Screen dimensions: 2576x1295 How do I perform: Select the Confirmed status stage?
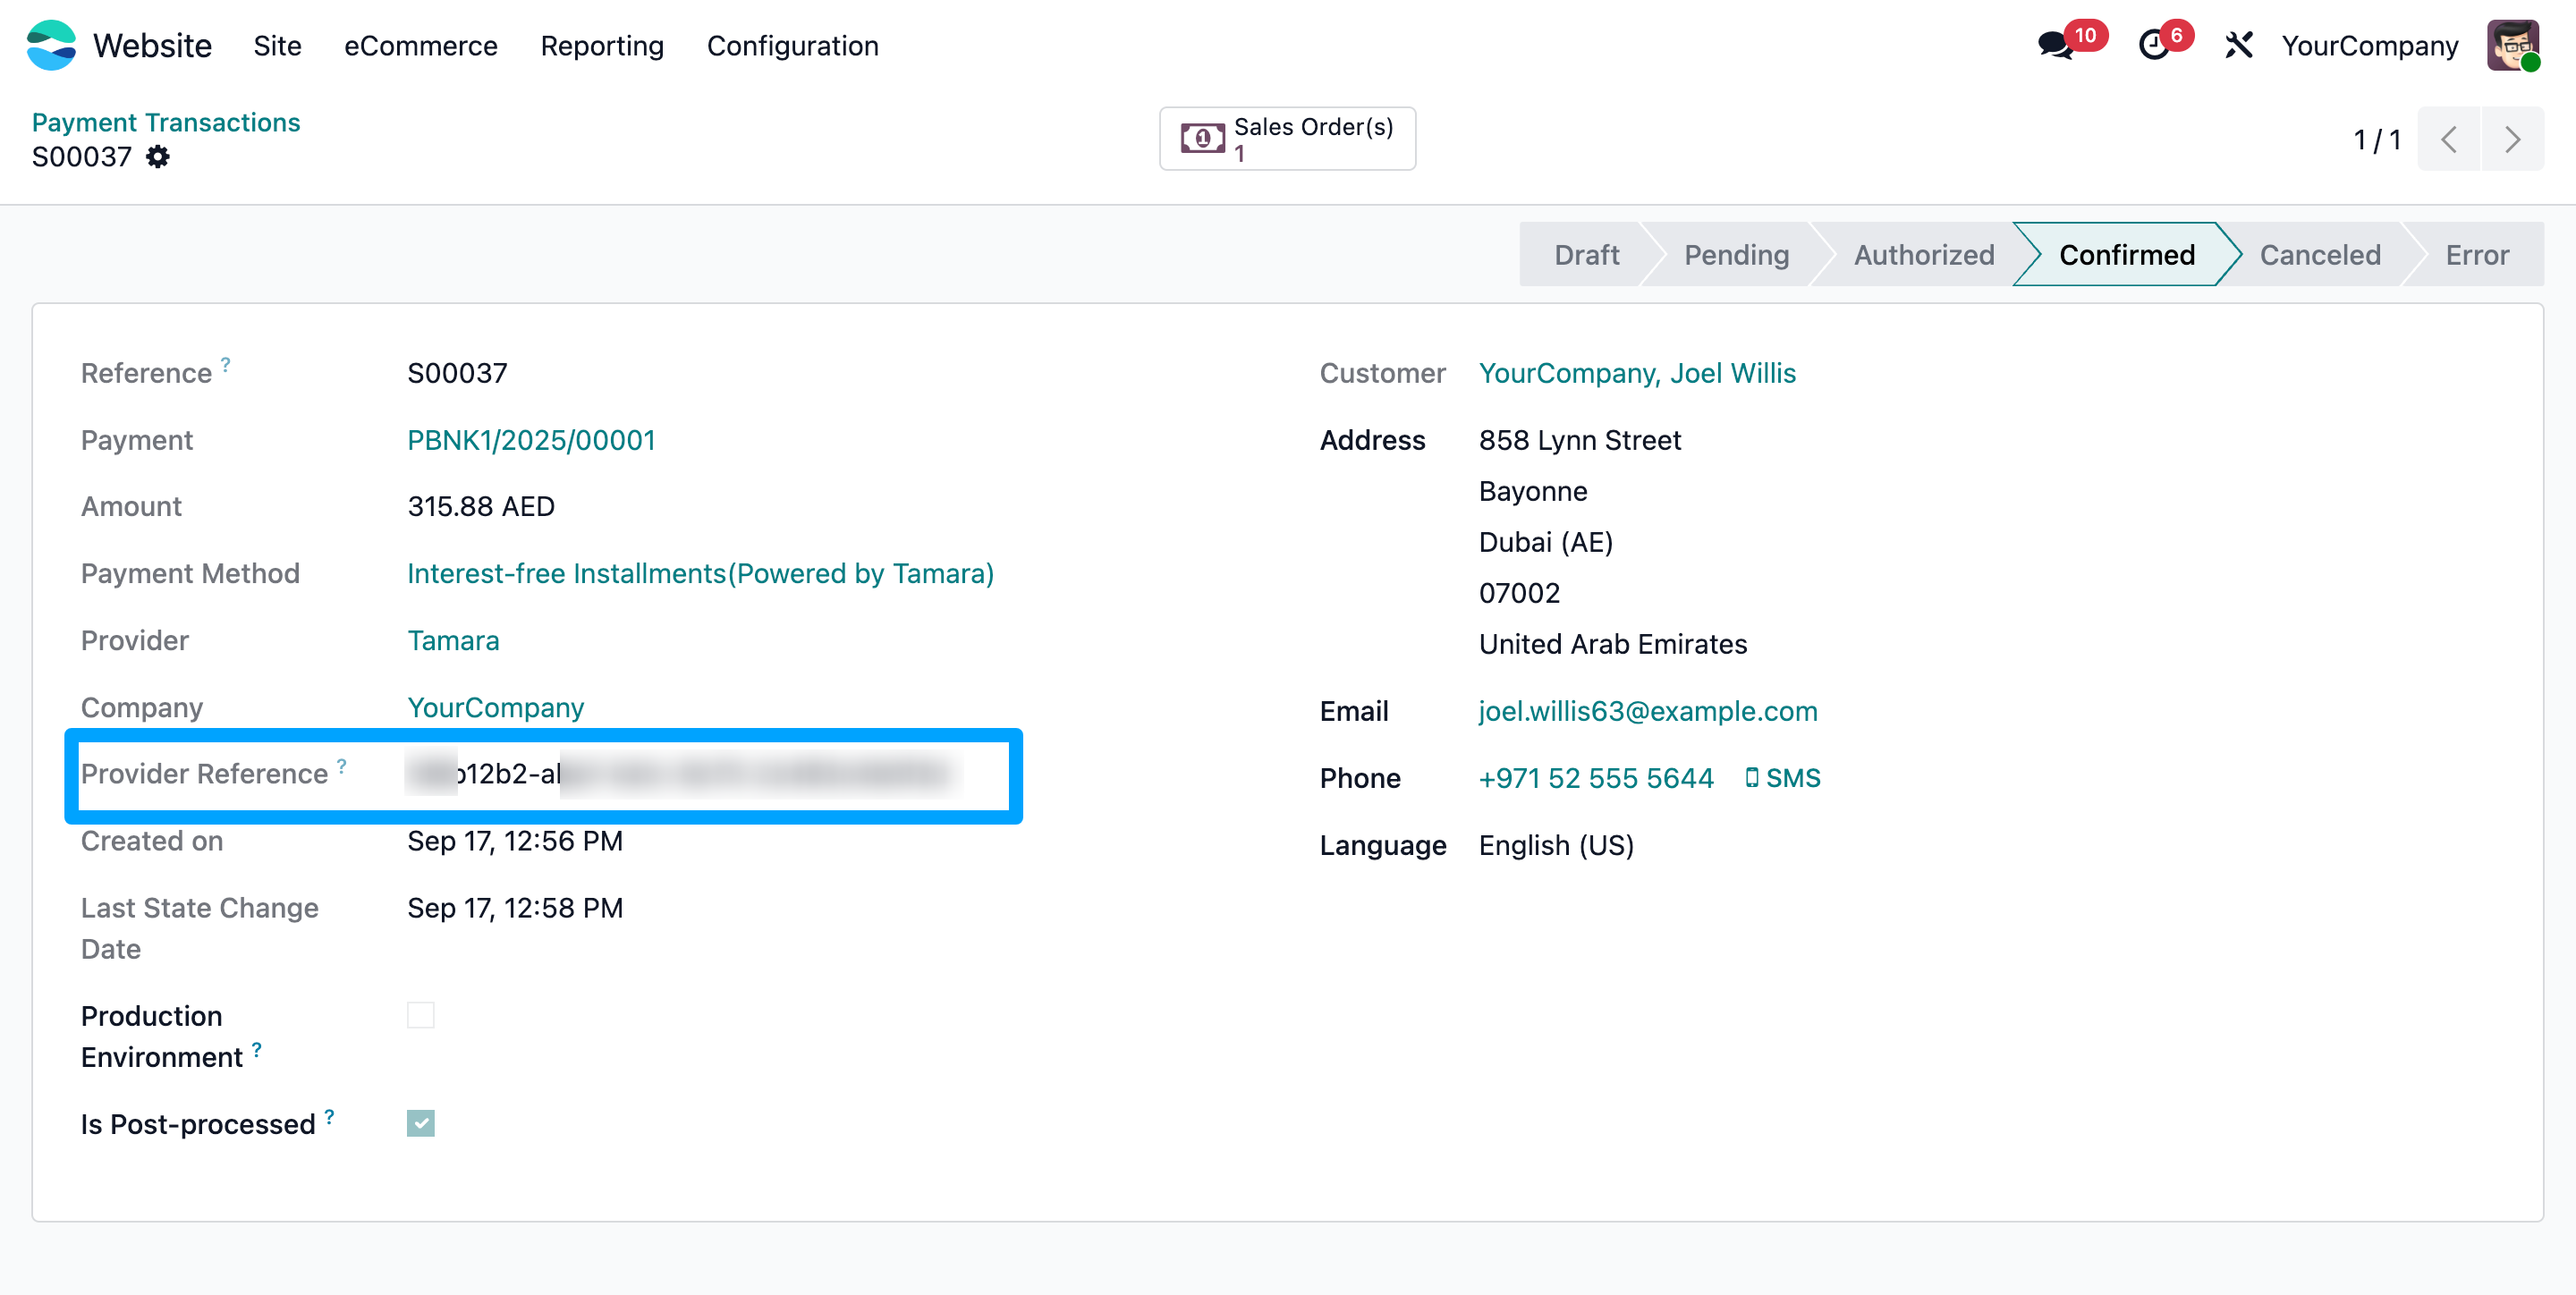2127,255
